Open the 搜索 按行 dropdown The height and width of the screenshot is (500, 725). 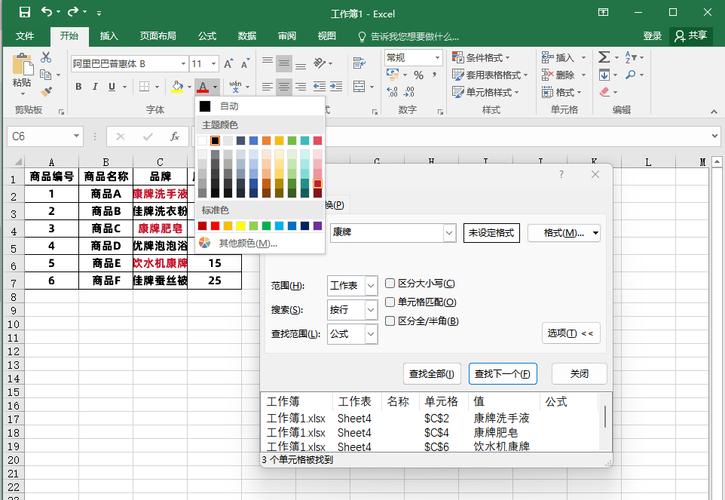[371, 310]
